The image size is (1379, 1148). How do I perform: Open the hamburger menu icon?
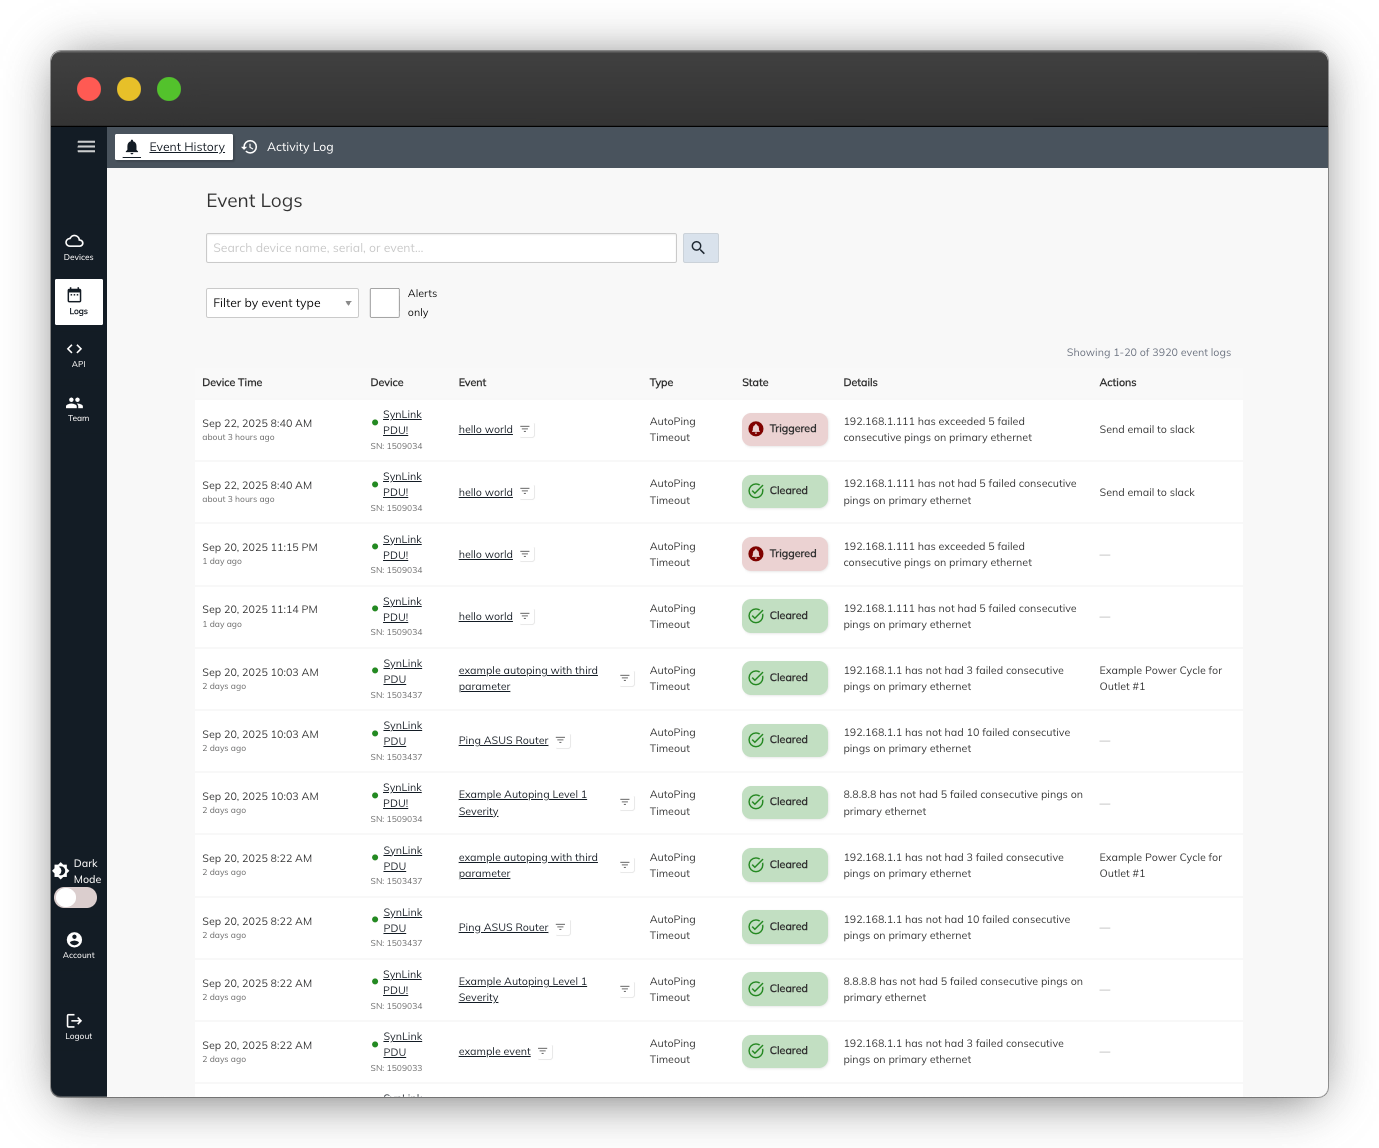(x=86, y=147)
